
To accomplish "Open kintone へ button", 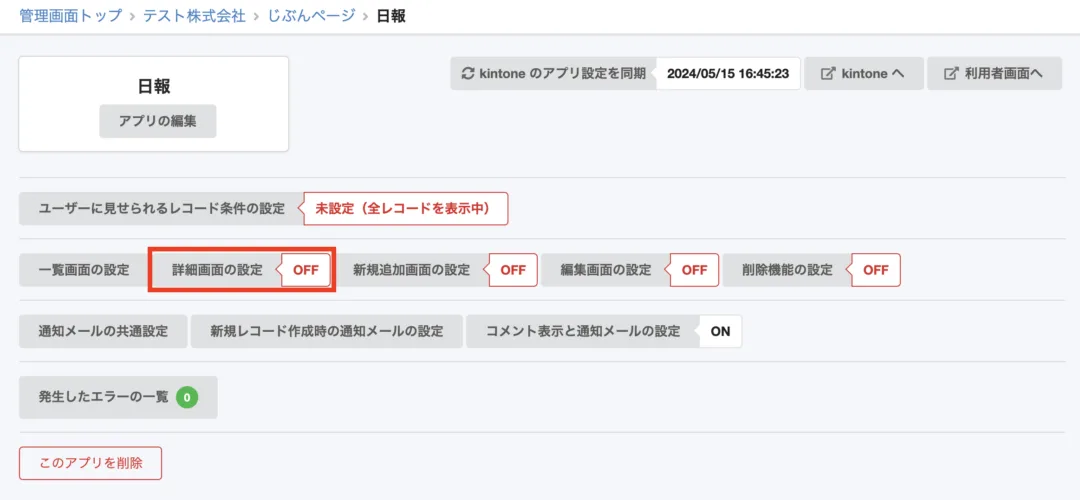I will tap(864, 74).
